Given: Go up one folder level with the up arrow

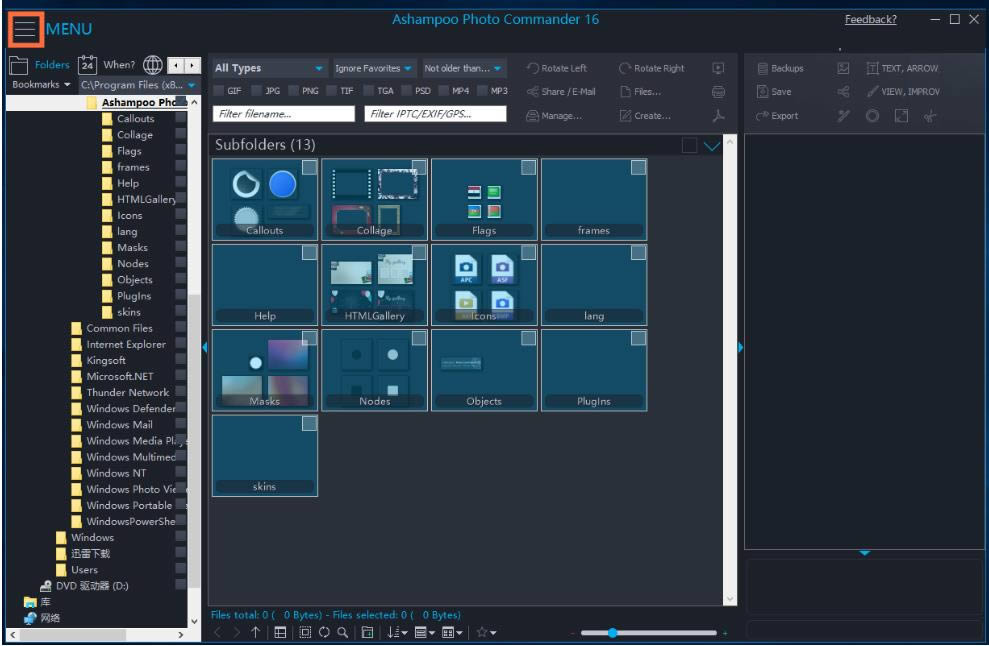Looking at the screenshot, I should (x=255, y=632).
